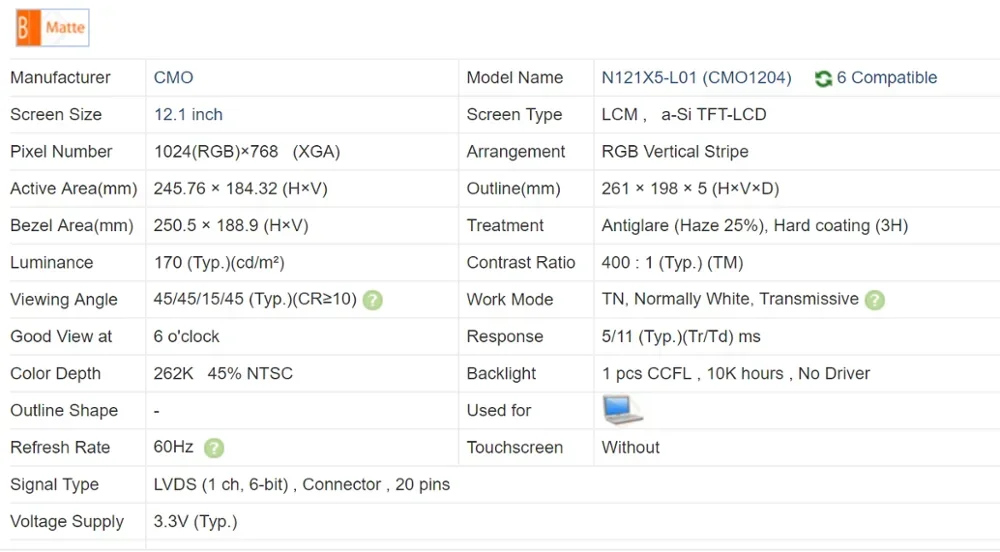1000x552 pixels.
Task: Click the Response time 5/11 value
Action: tap(680, 337)
